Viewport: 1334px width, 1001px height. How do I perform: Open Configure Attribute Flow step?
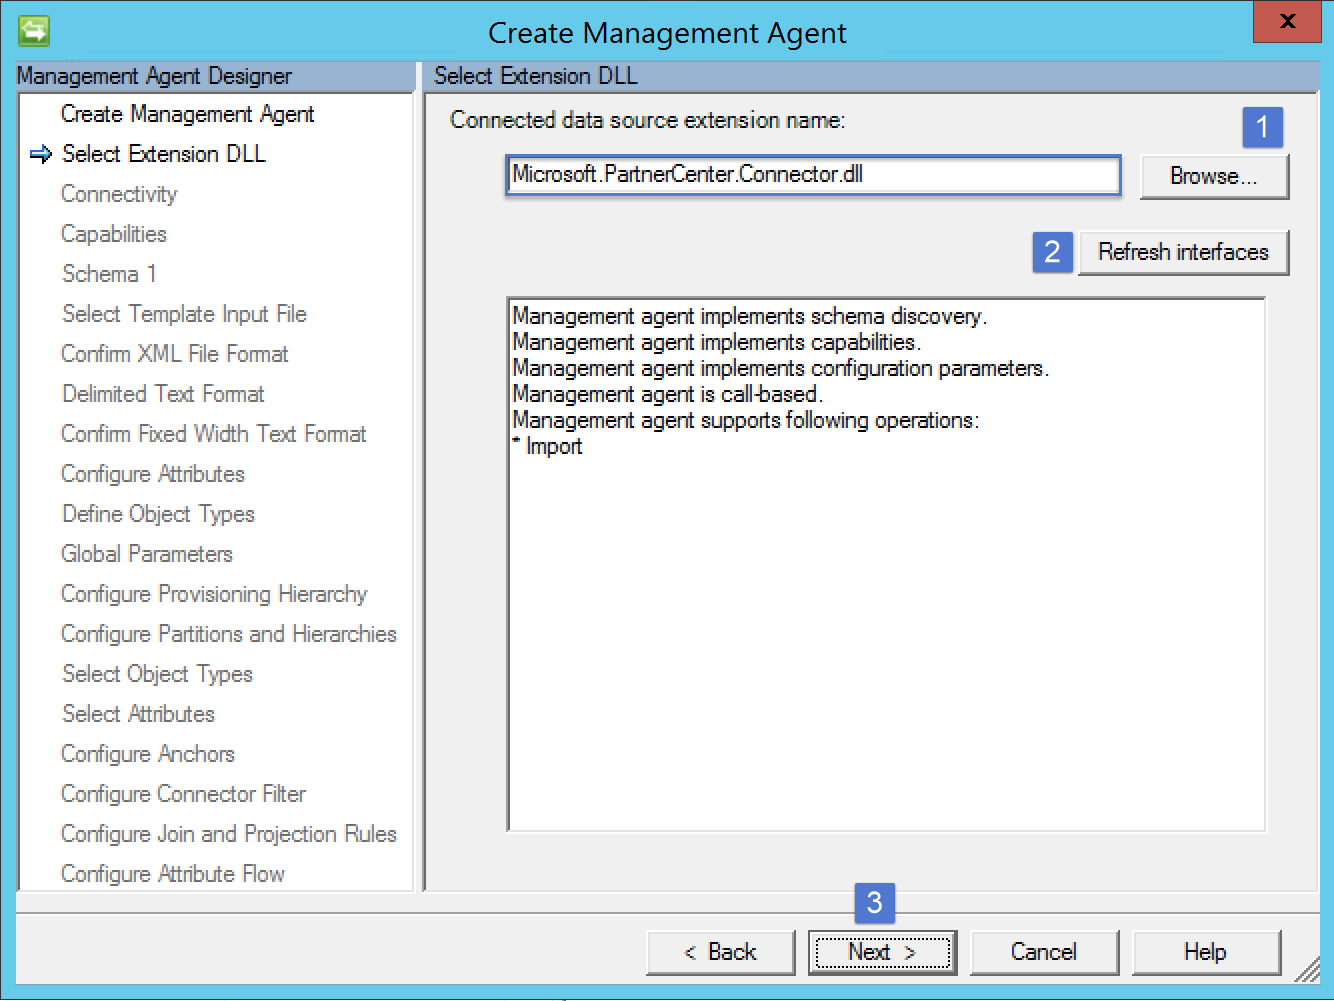coord(173,874)
